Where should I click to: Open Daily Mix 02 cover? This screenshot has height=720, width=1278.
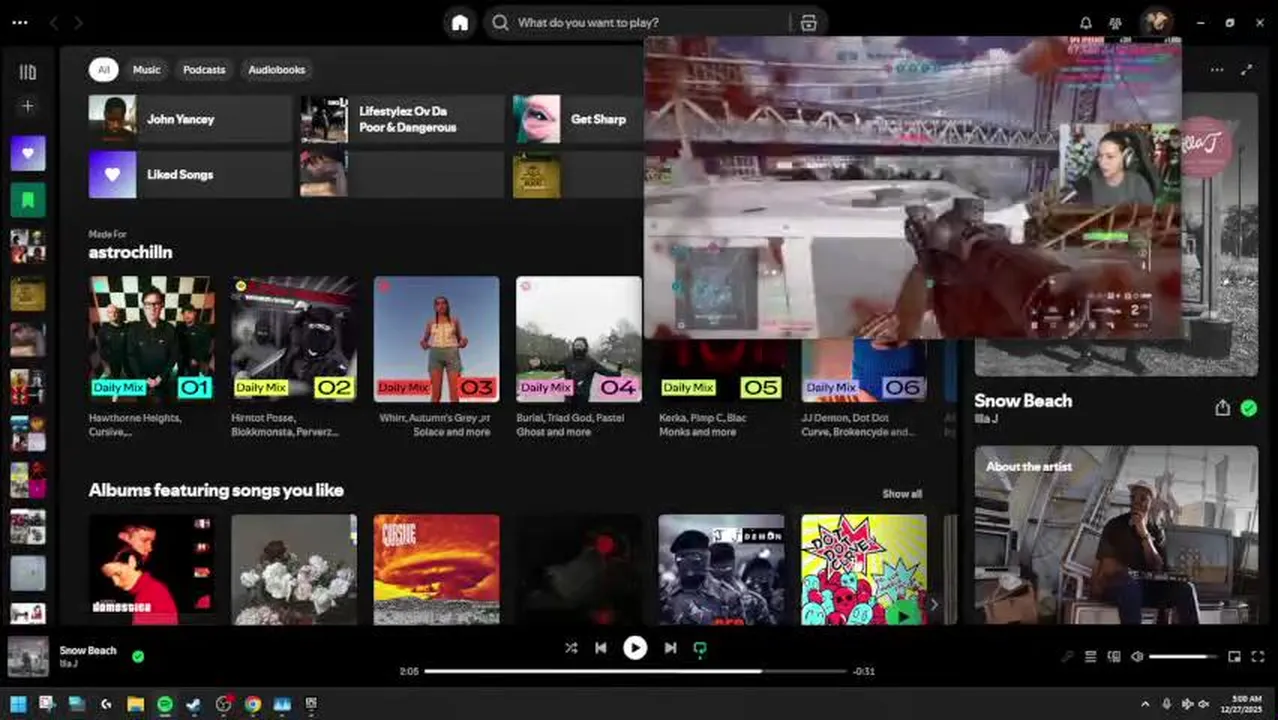click(x=294, y=339)
